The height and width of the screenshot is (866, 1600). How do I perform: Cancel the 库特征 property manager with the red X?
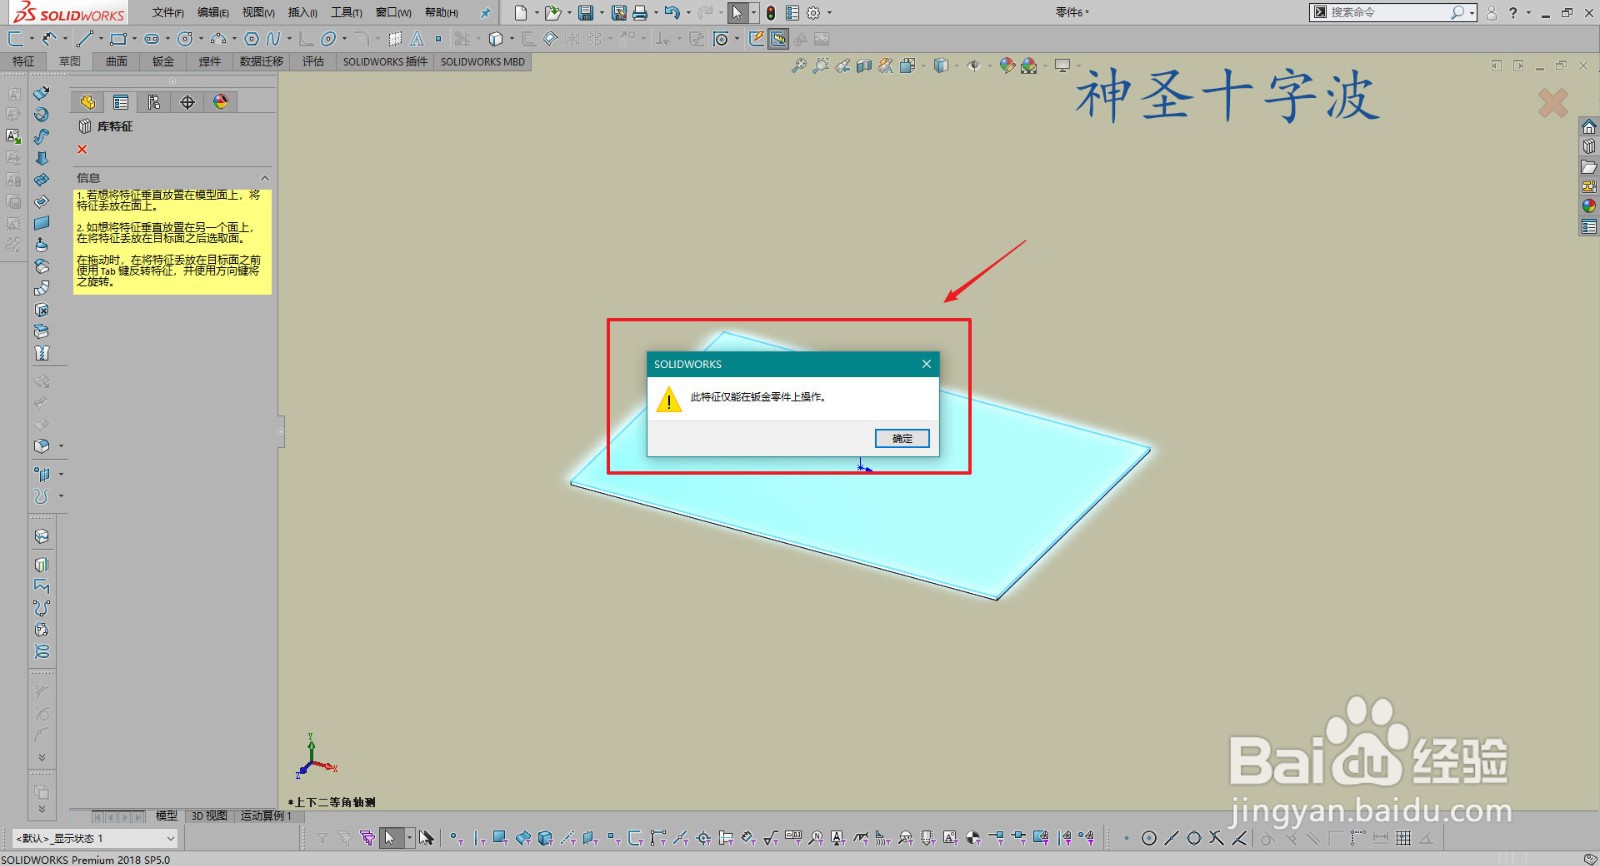(x=82, y=149)
